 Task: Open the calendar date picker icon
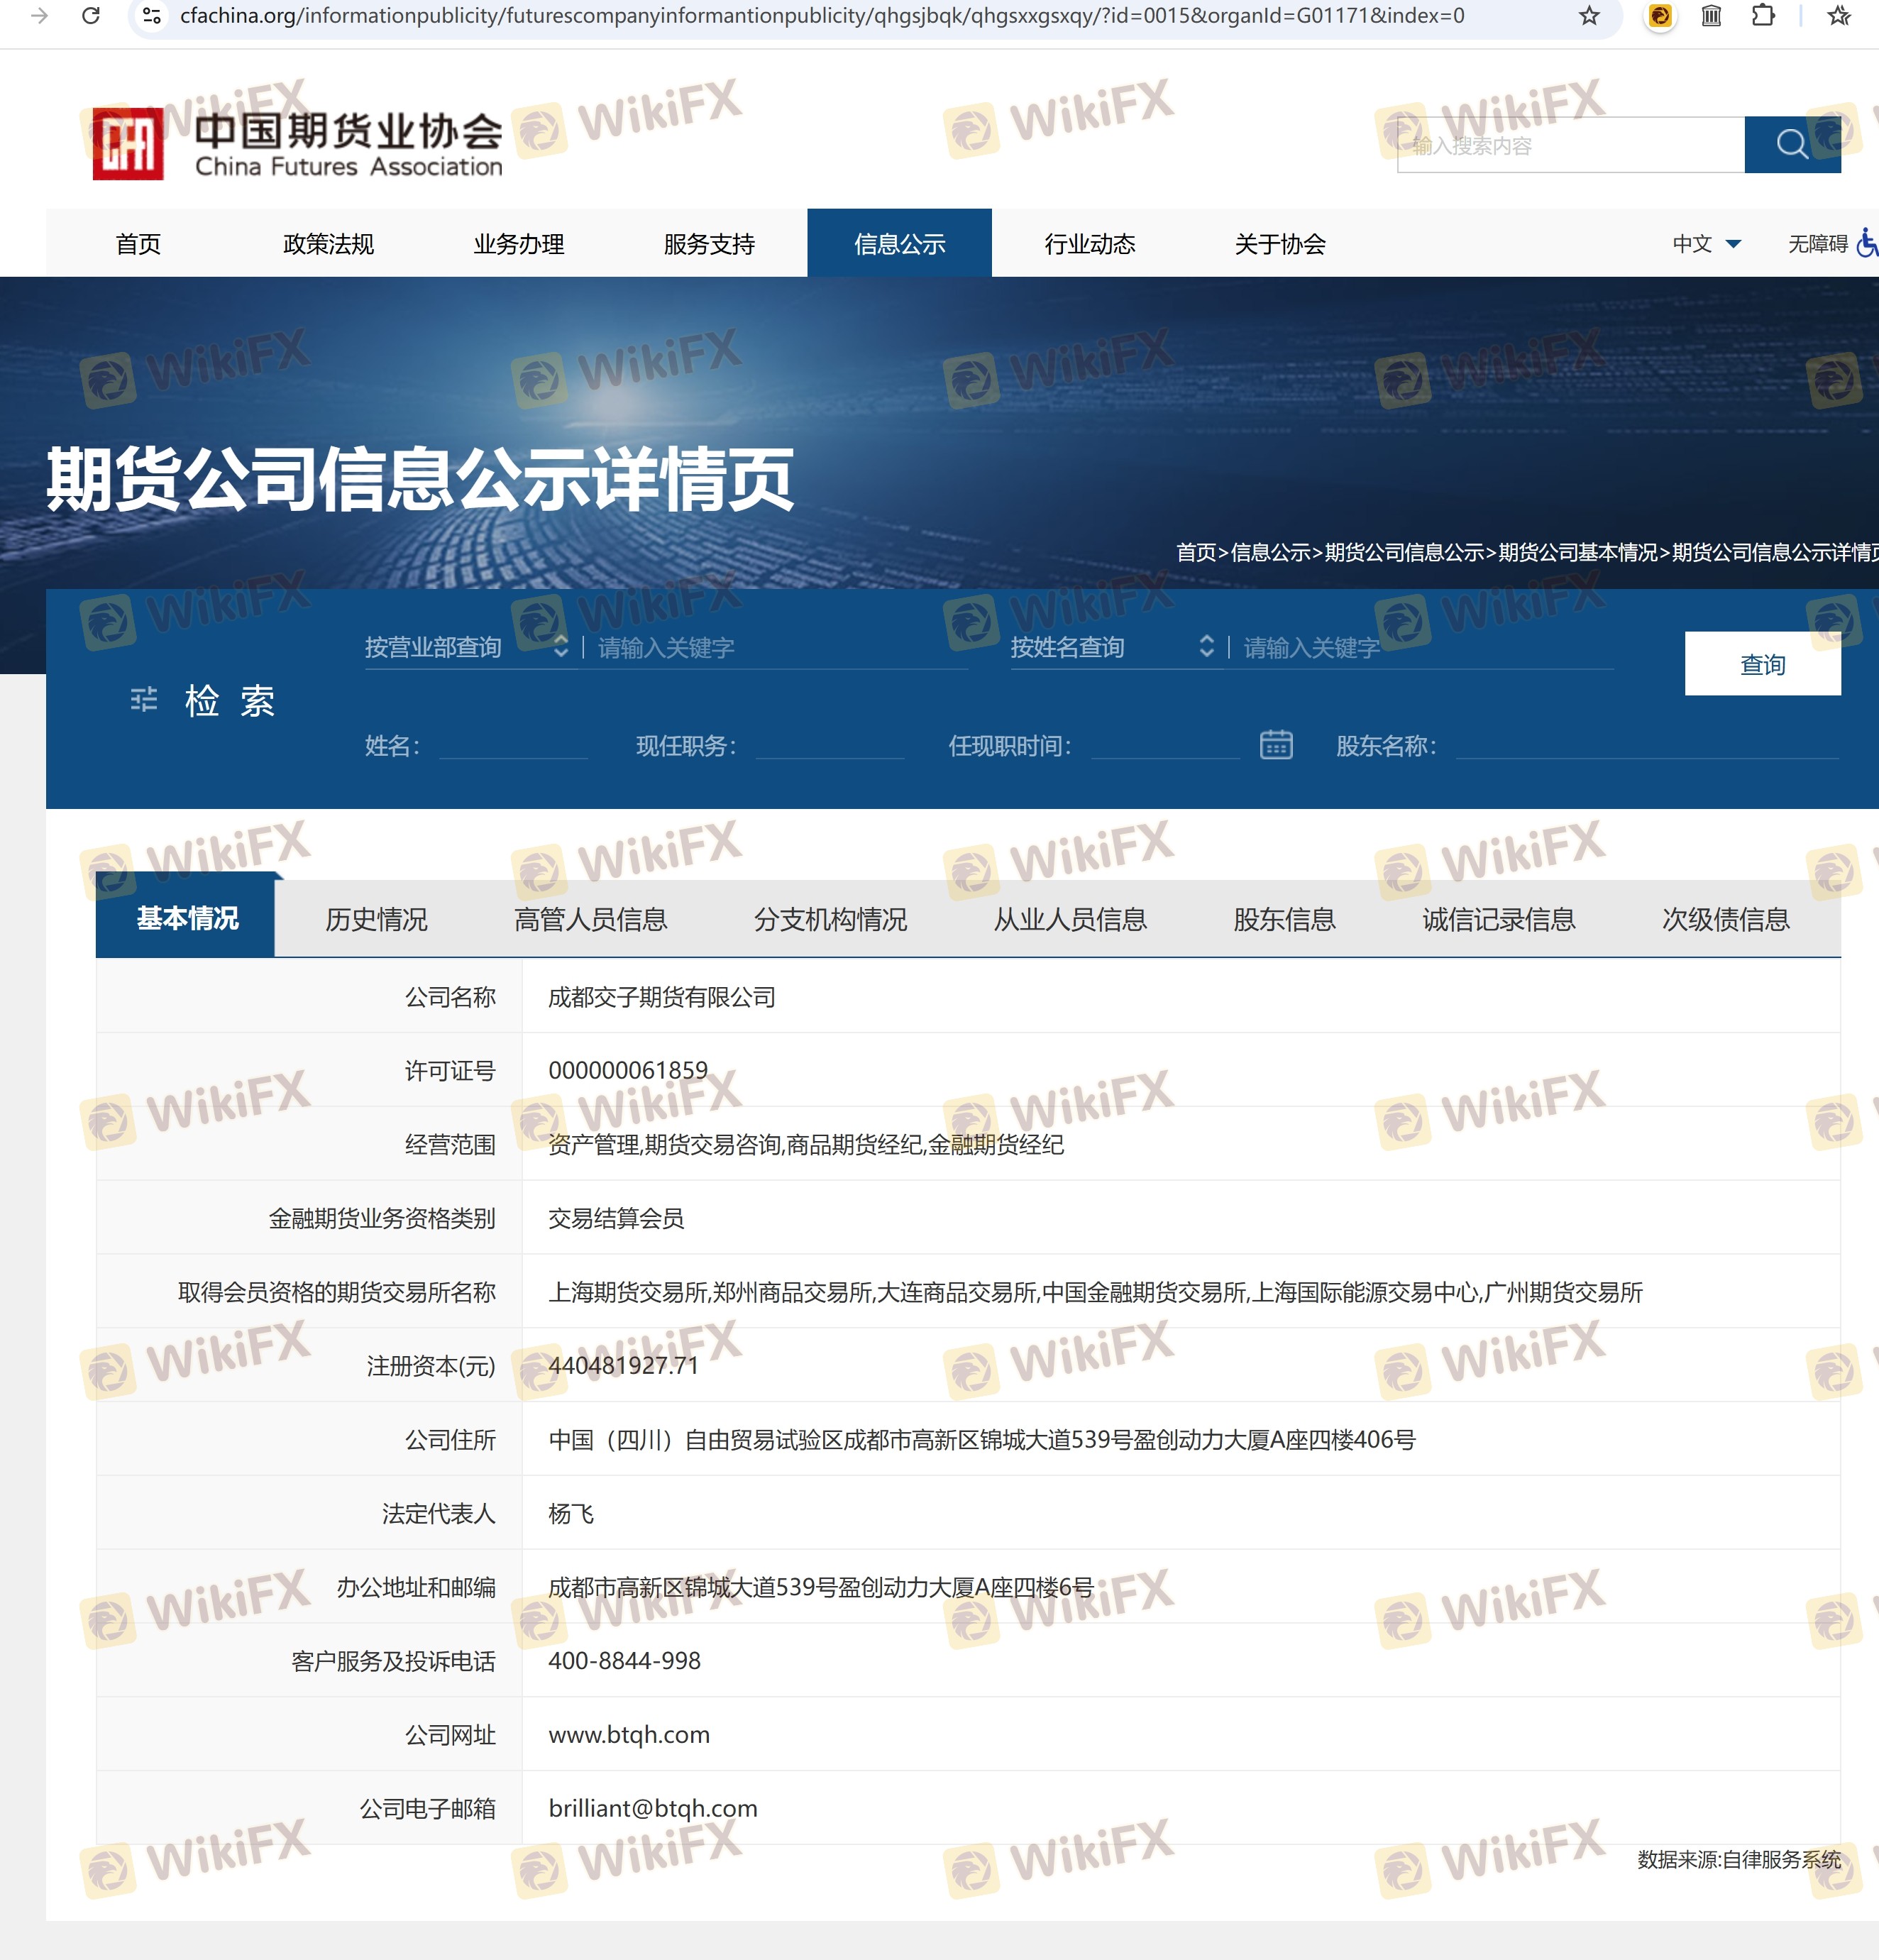click(1275, 745)
